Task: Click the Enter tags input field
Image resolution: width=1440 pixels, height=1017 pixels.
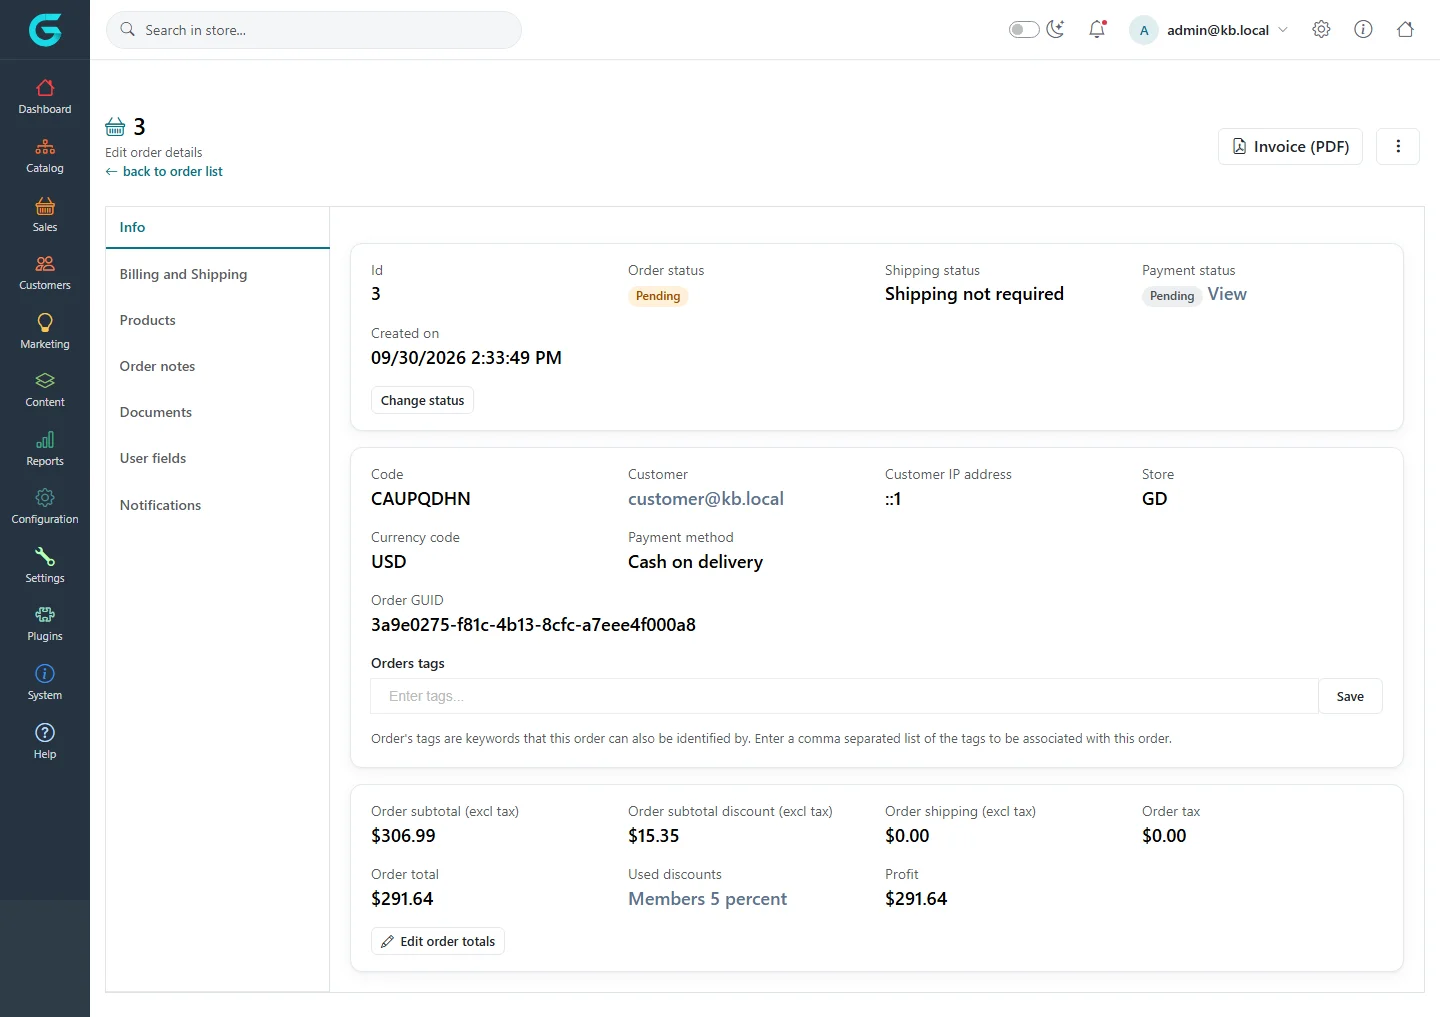Action: [844, 696]
